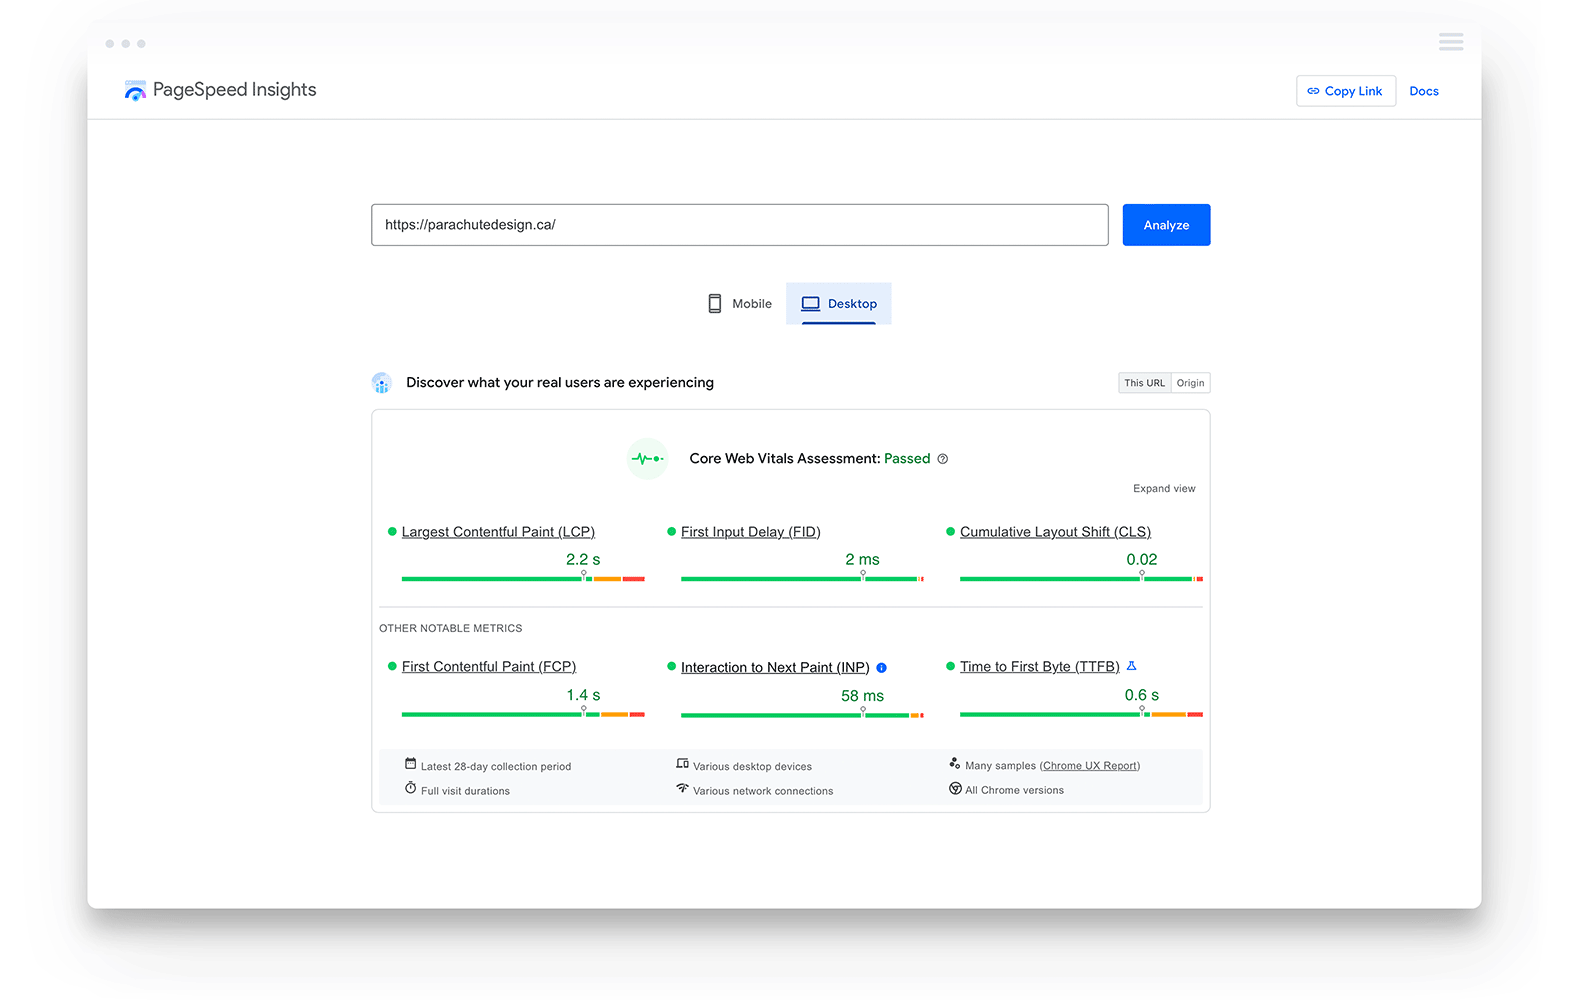Image resolution: width=1570 pixels, height=1000 pixels.
Task: Click 'Various network connections' text
Action: 763,791
